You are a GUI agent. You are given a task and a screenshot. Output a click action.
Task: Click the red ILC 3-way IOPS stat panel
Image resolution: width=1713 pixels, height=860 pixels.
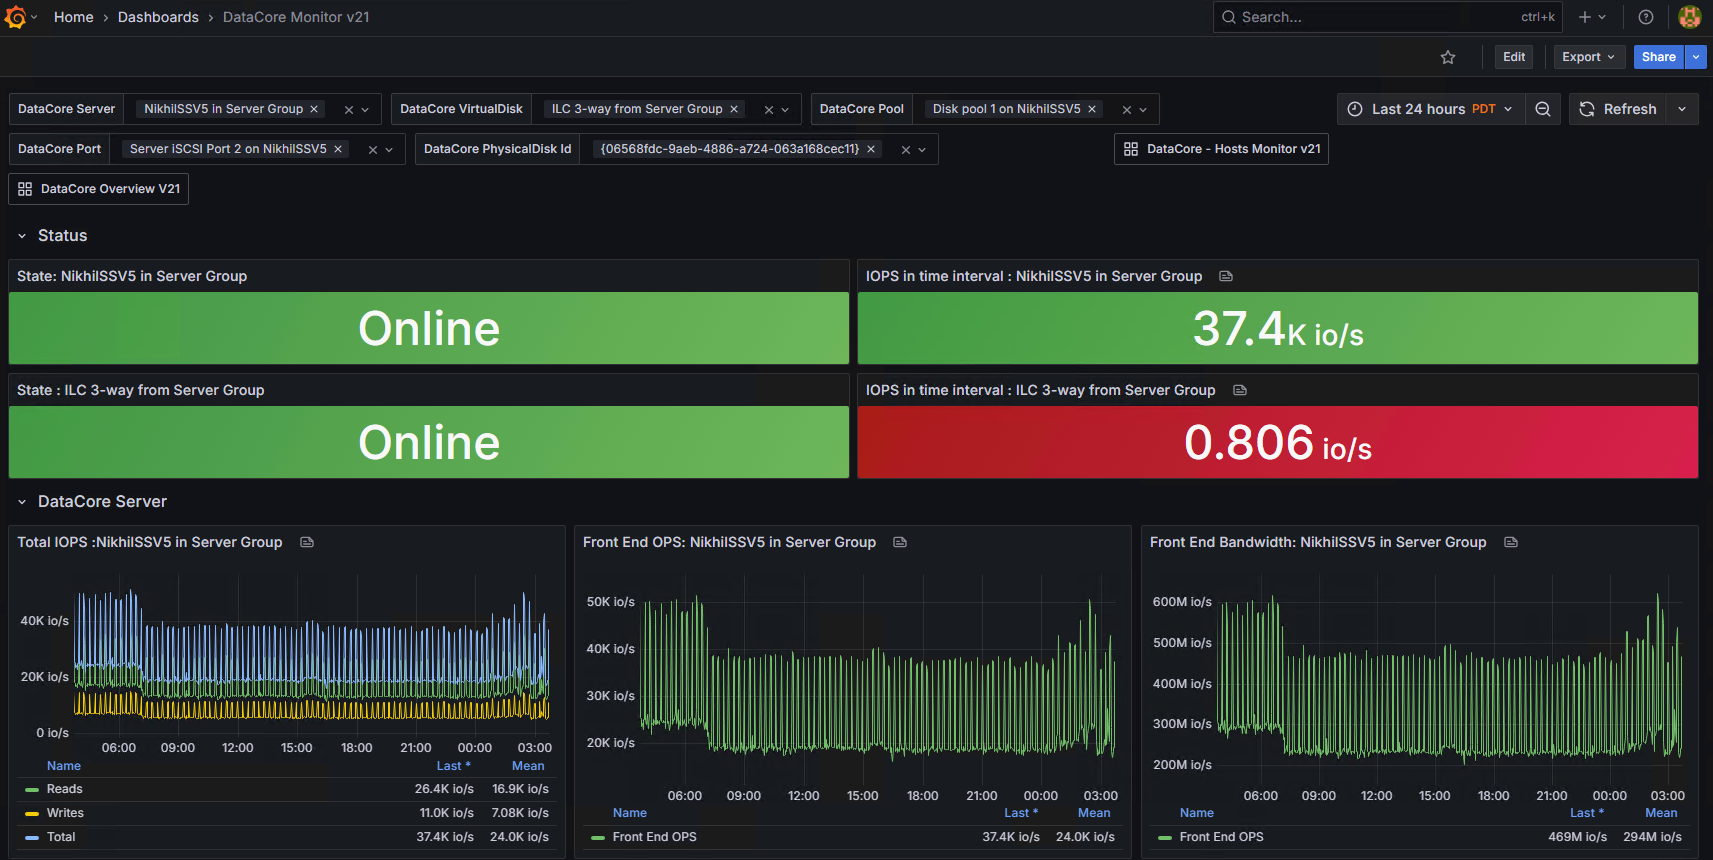point(1278,442)
